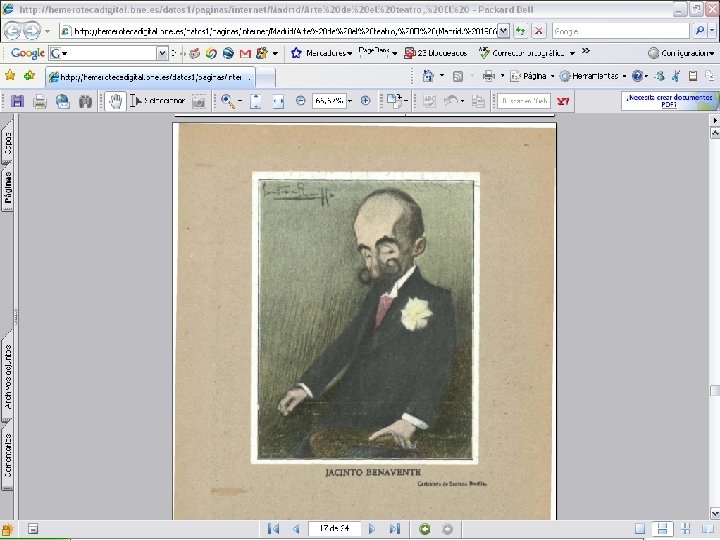Open the create PDF documents link
720x540 pixels.
(669, 101)
